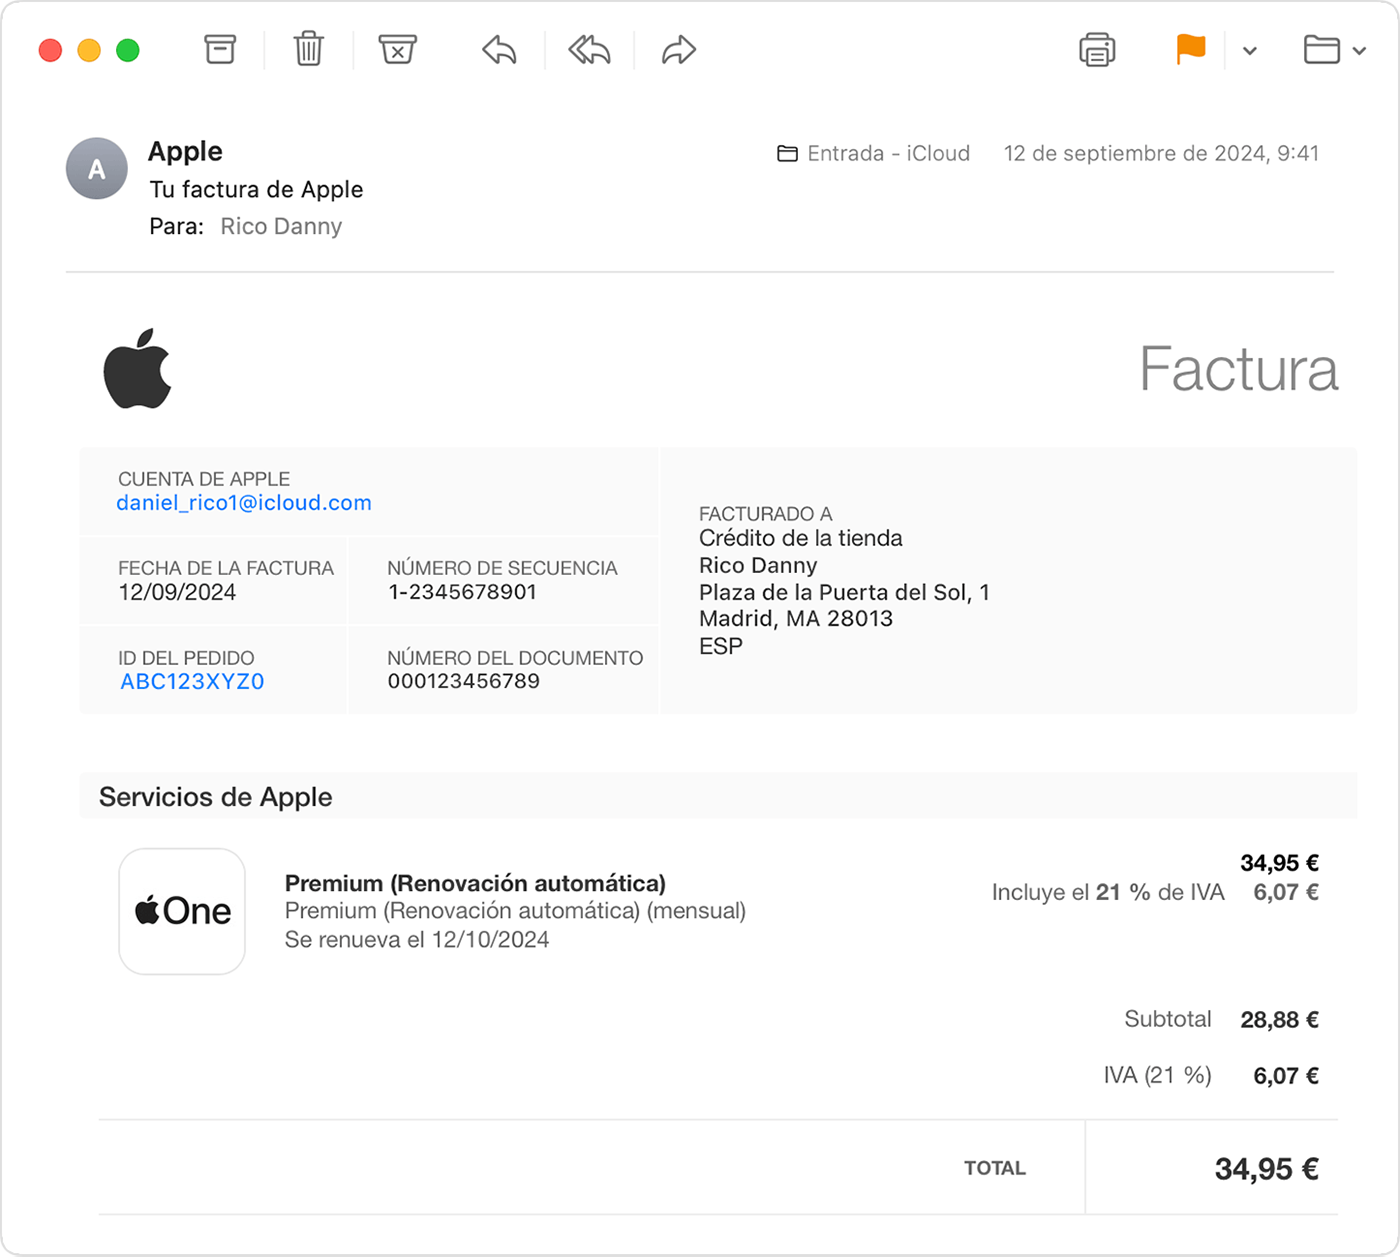This screenshot has width=1400, height=1258.
Task: Forward this invoice email
Action: point(679,49)
